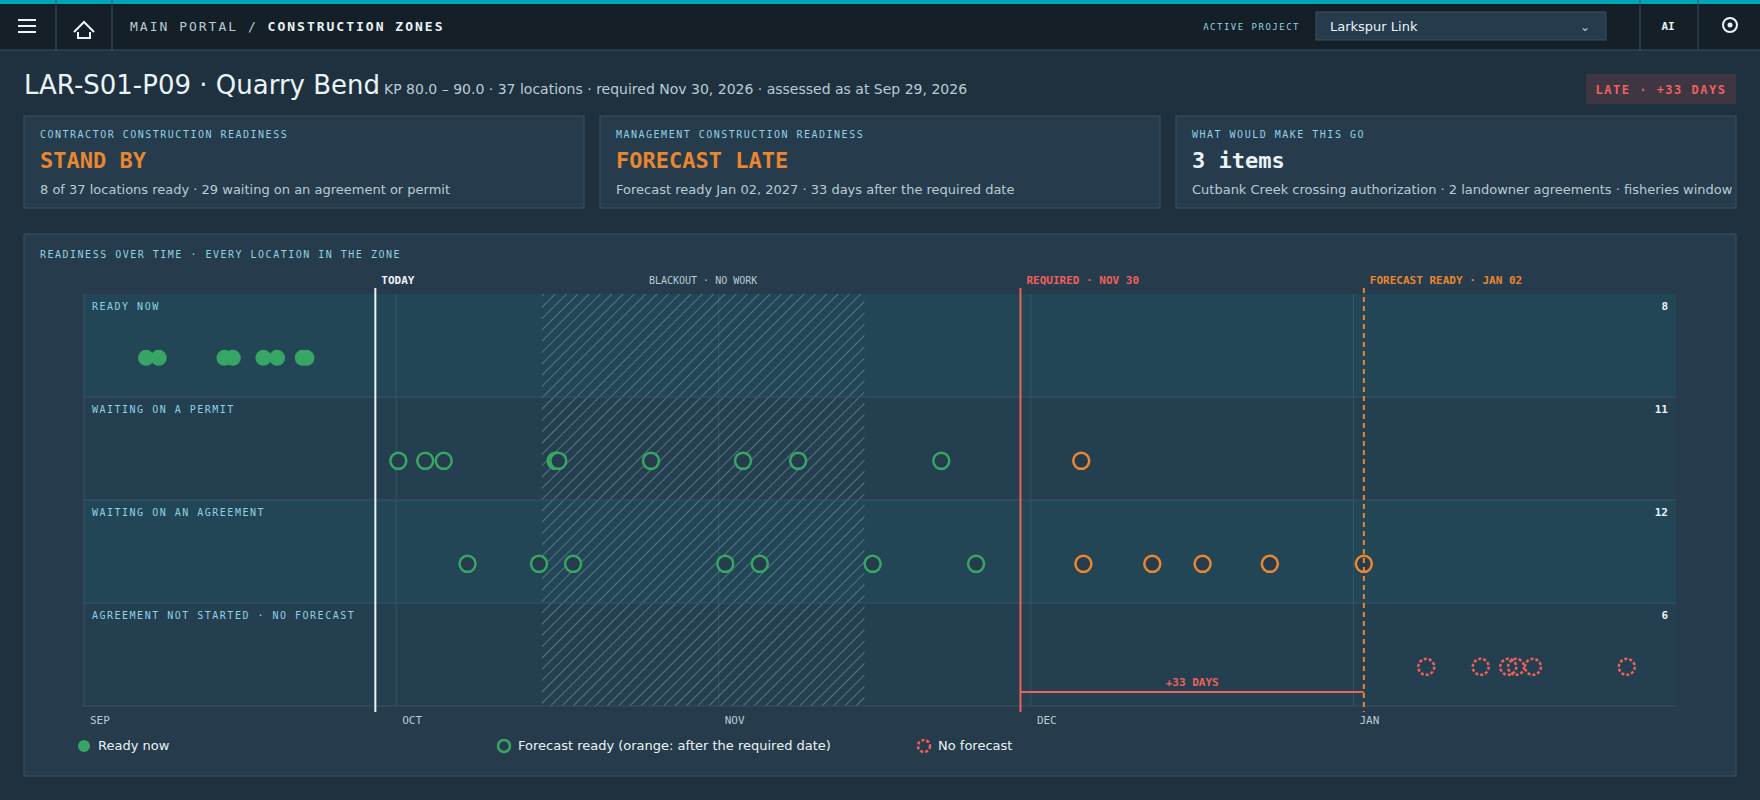Click the target circle icon in header

pos(1730,26)
